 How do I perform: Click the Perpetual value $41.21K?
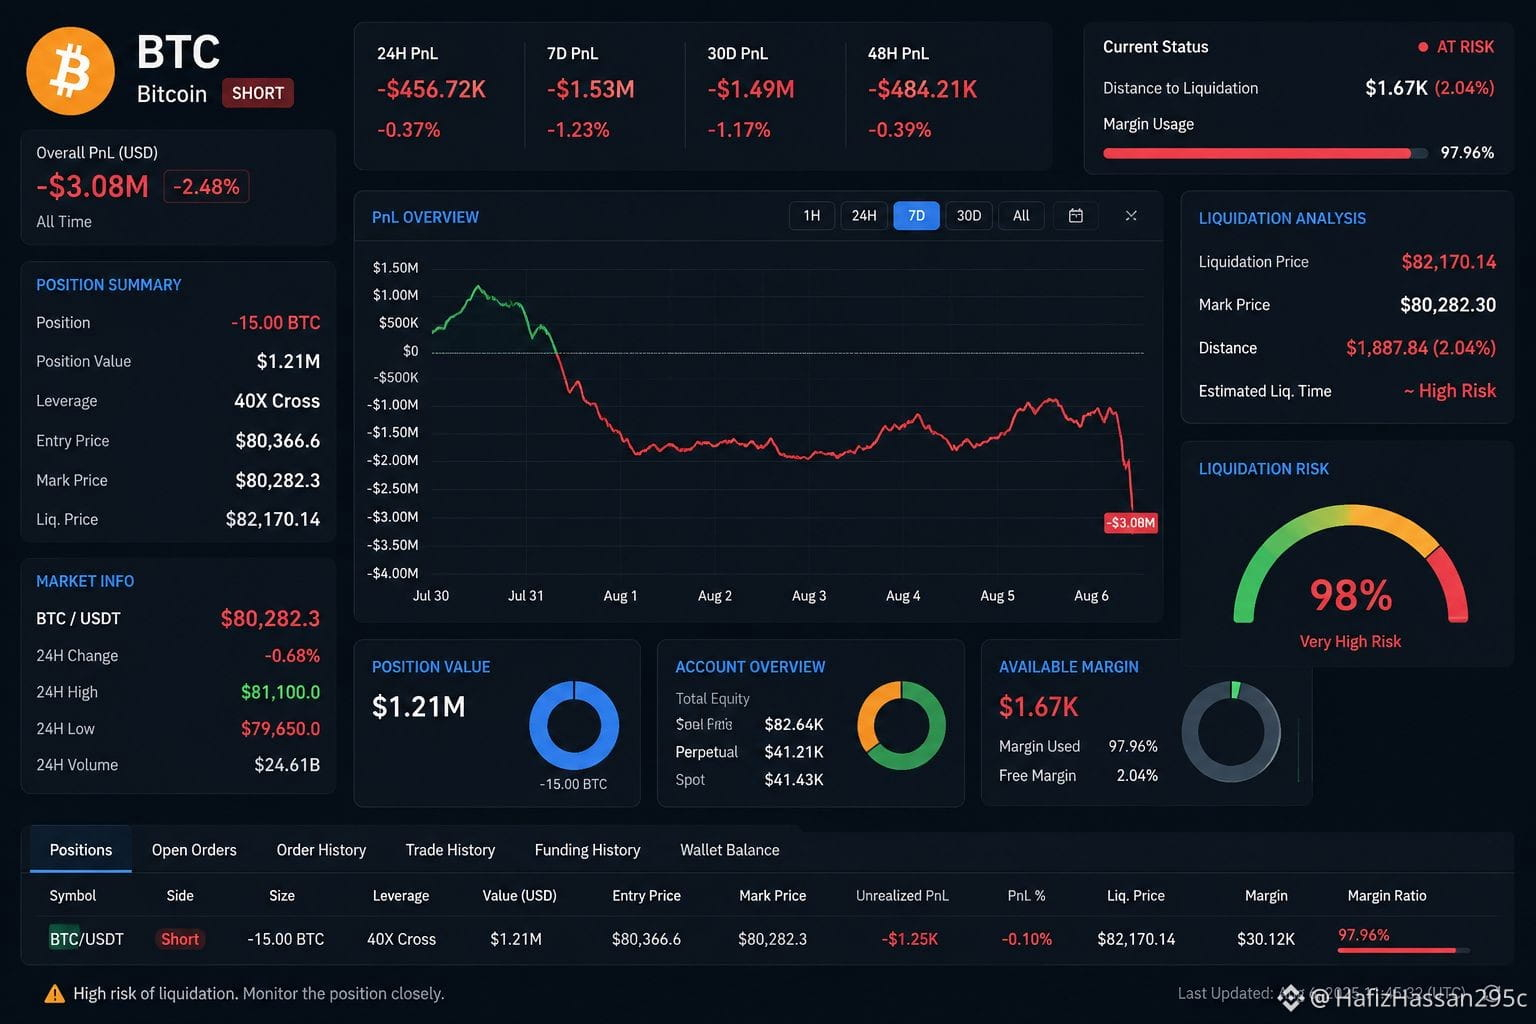794,752
